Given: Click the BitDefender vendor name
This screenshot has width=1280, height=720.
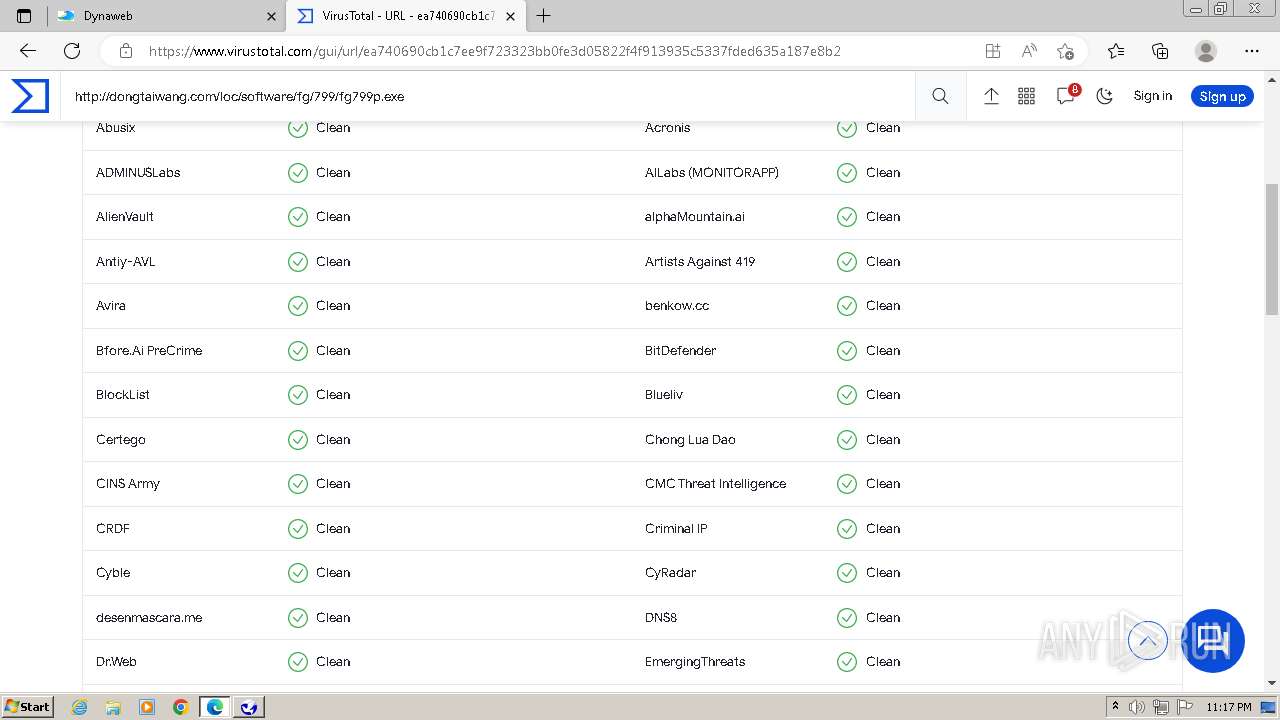Looking at the screenshot, I should tap(680, 350).
